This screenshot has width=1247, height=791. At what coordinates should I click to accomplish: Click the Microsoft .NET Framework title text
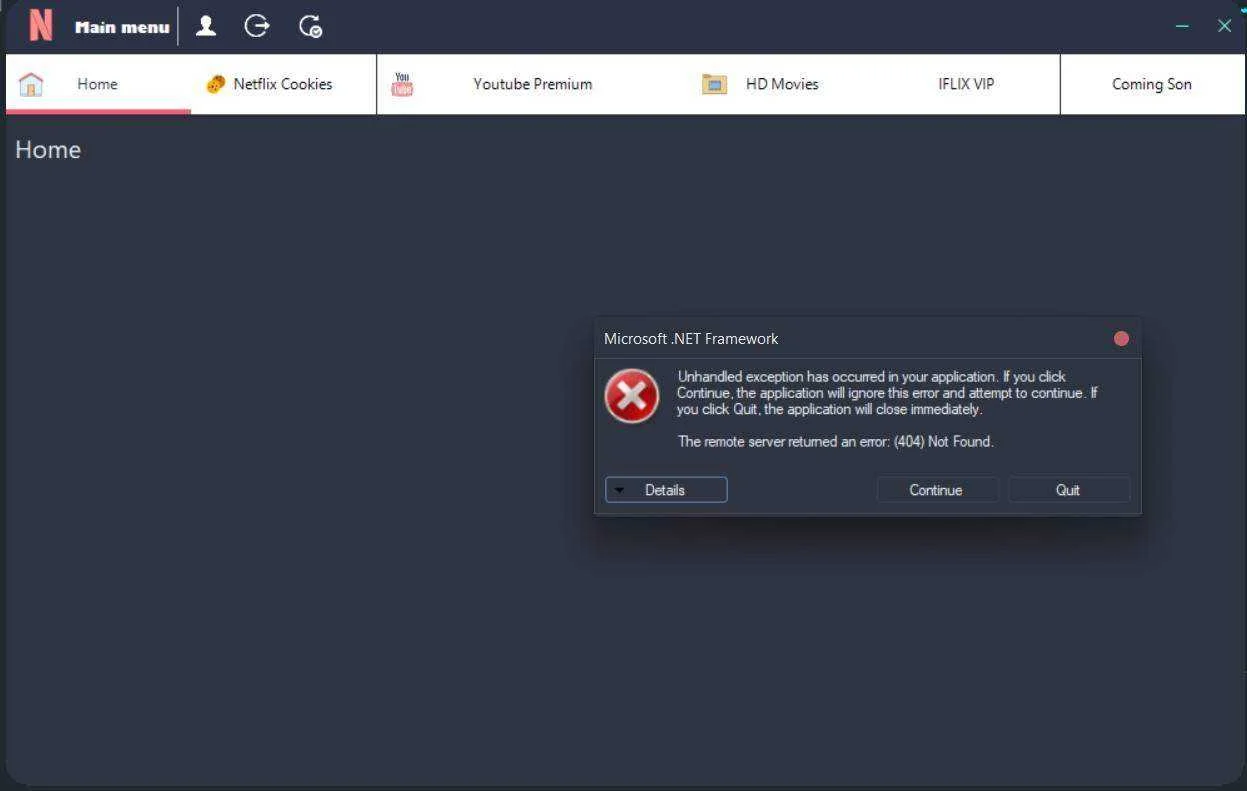691,339
